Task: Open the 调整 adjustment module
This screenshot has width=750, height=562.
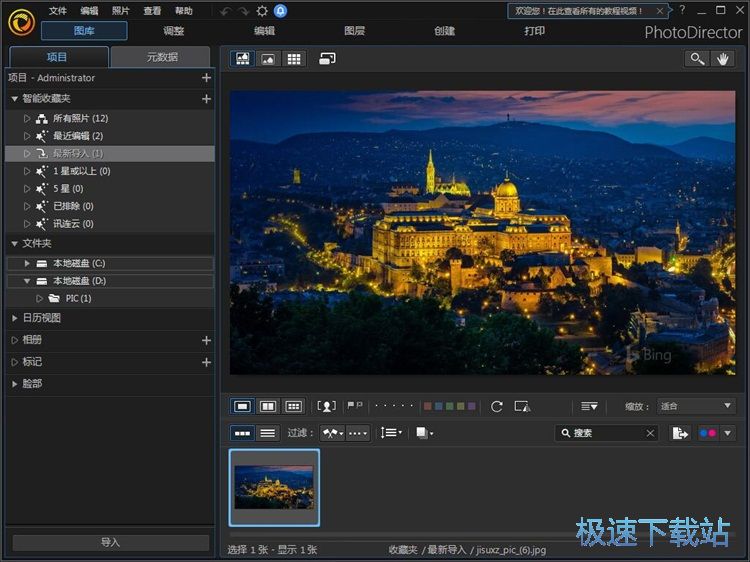Action: (x=174, y=31)
